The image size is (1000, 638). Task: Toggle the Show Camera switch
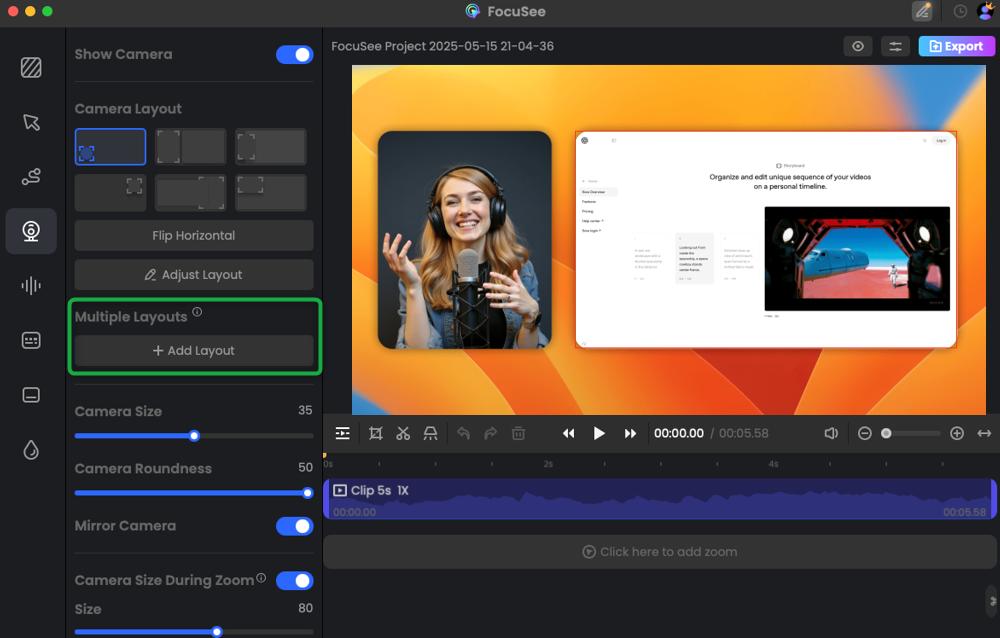[295, 54]
